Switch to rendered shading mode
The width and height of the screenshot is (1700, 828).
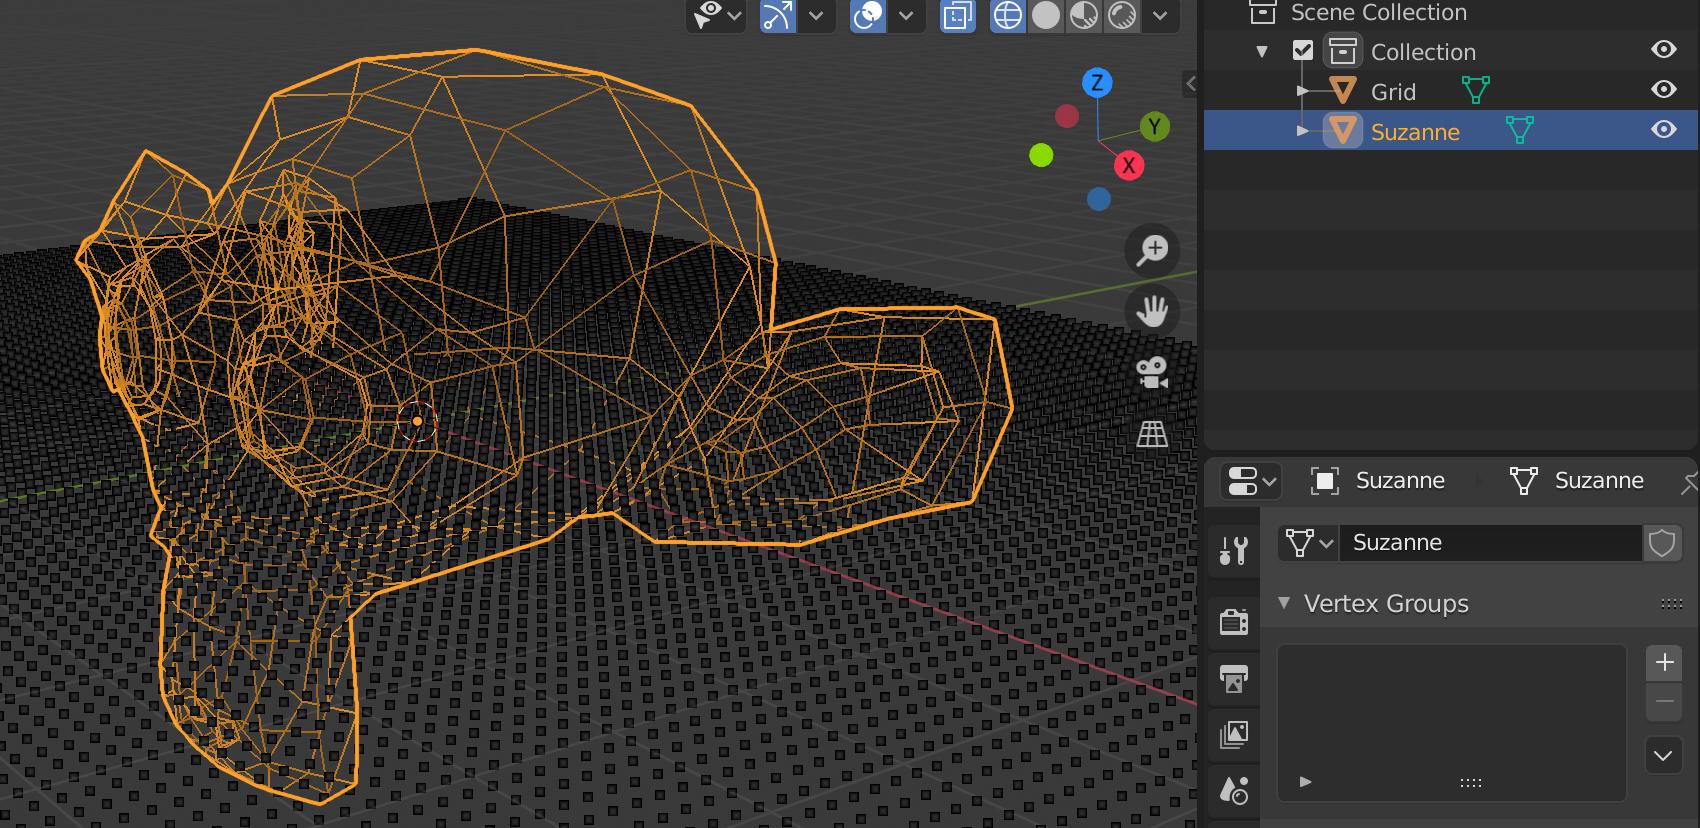pos(1122,15)
